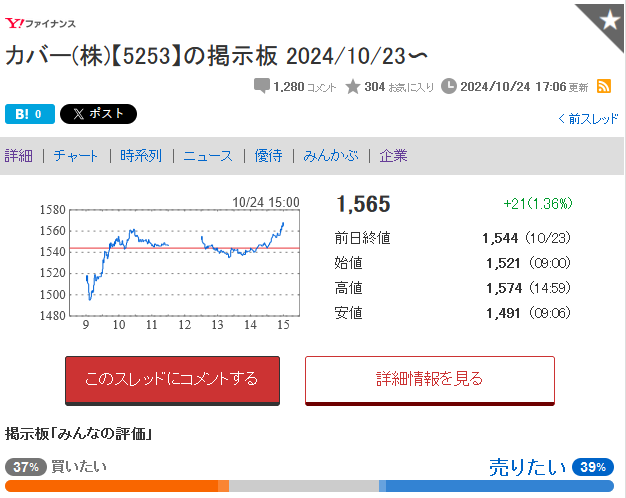
Task: Click the 始値 value 1,521
Action: (x=503, y=263)
